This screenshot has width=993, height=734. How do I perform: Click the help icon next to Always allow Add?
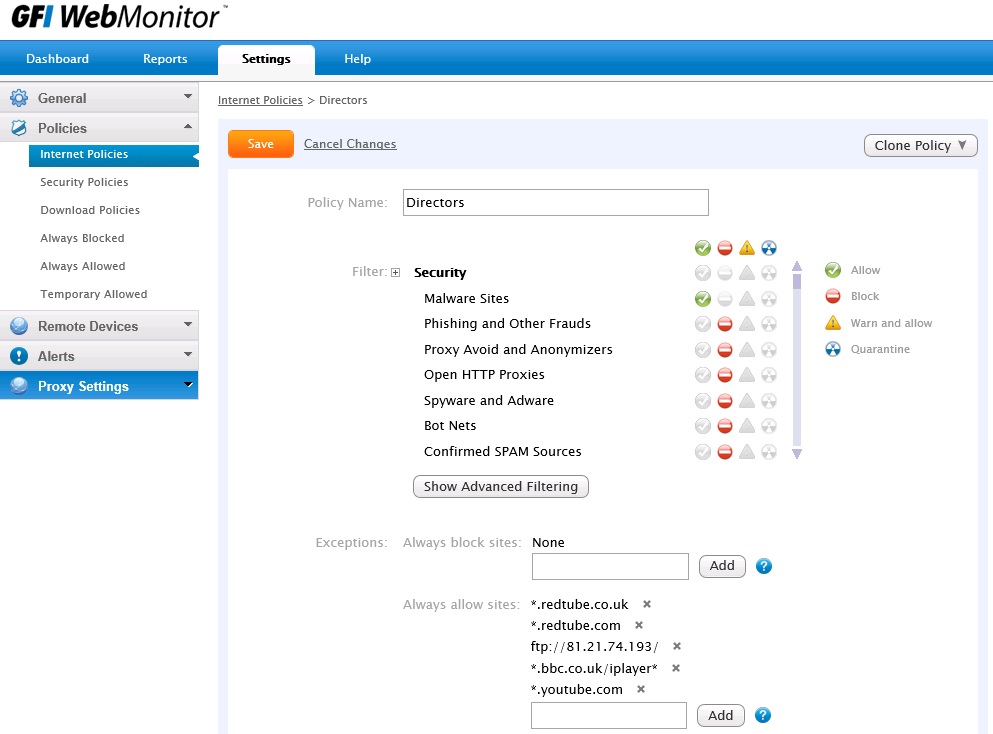tap(764, 716)
